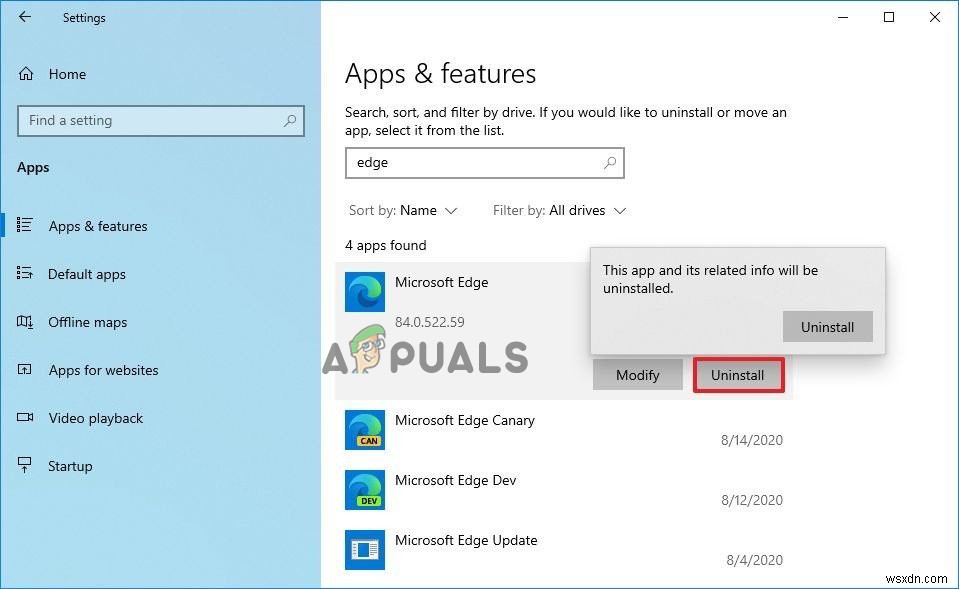
Task: Open Startup settings in sidebar
Action: coord(70,466)
